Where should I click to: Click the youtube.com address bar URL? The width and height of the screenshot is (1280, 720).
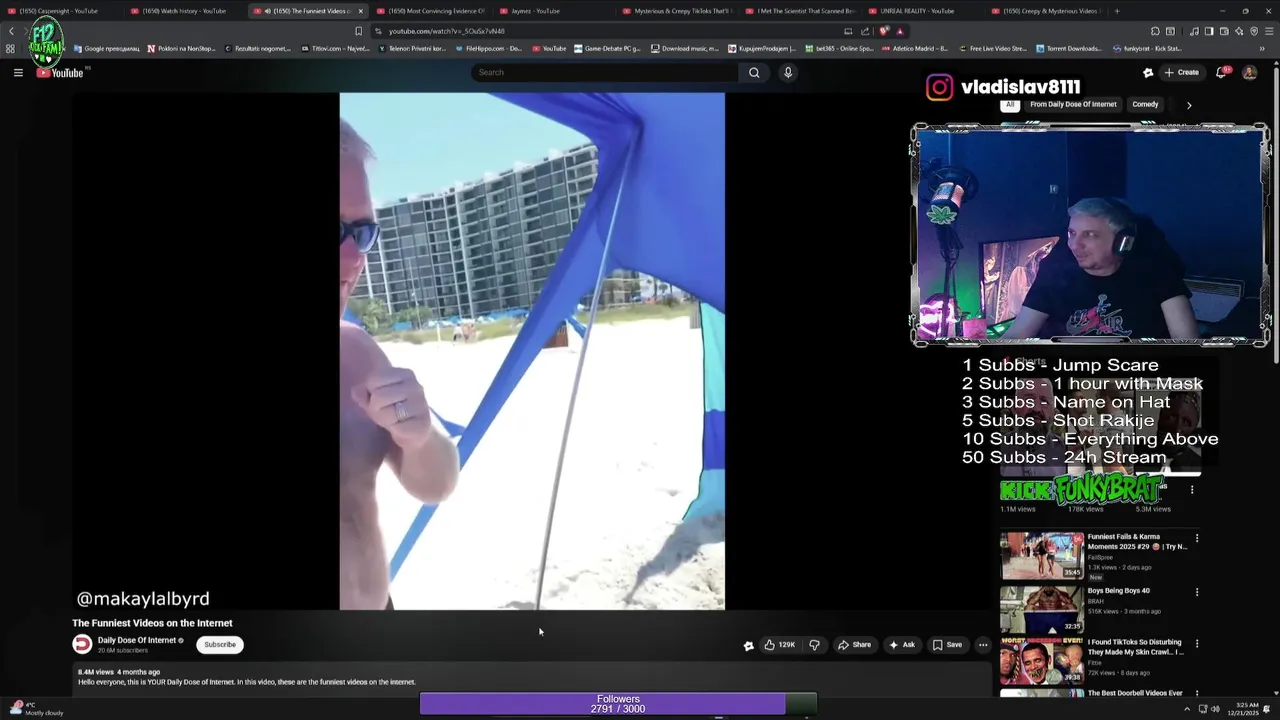[x=446, y=31]
